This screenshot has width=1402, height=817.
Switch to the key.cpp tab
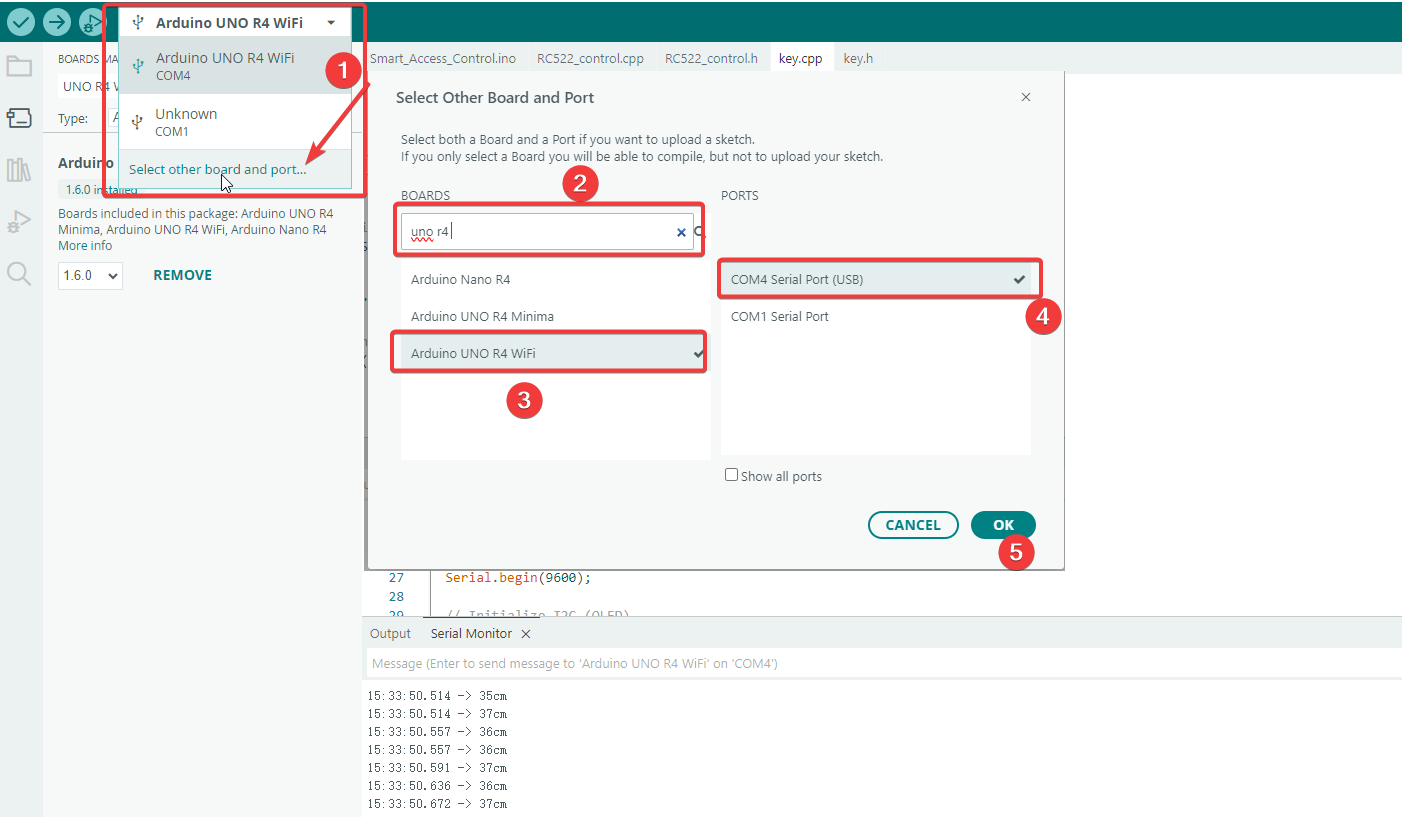click(x=800, y=58)
